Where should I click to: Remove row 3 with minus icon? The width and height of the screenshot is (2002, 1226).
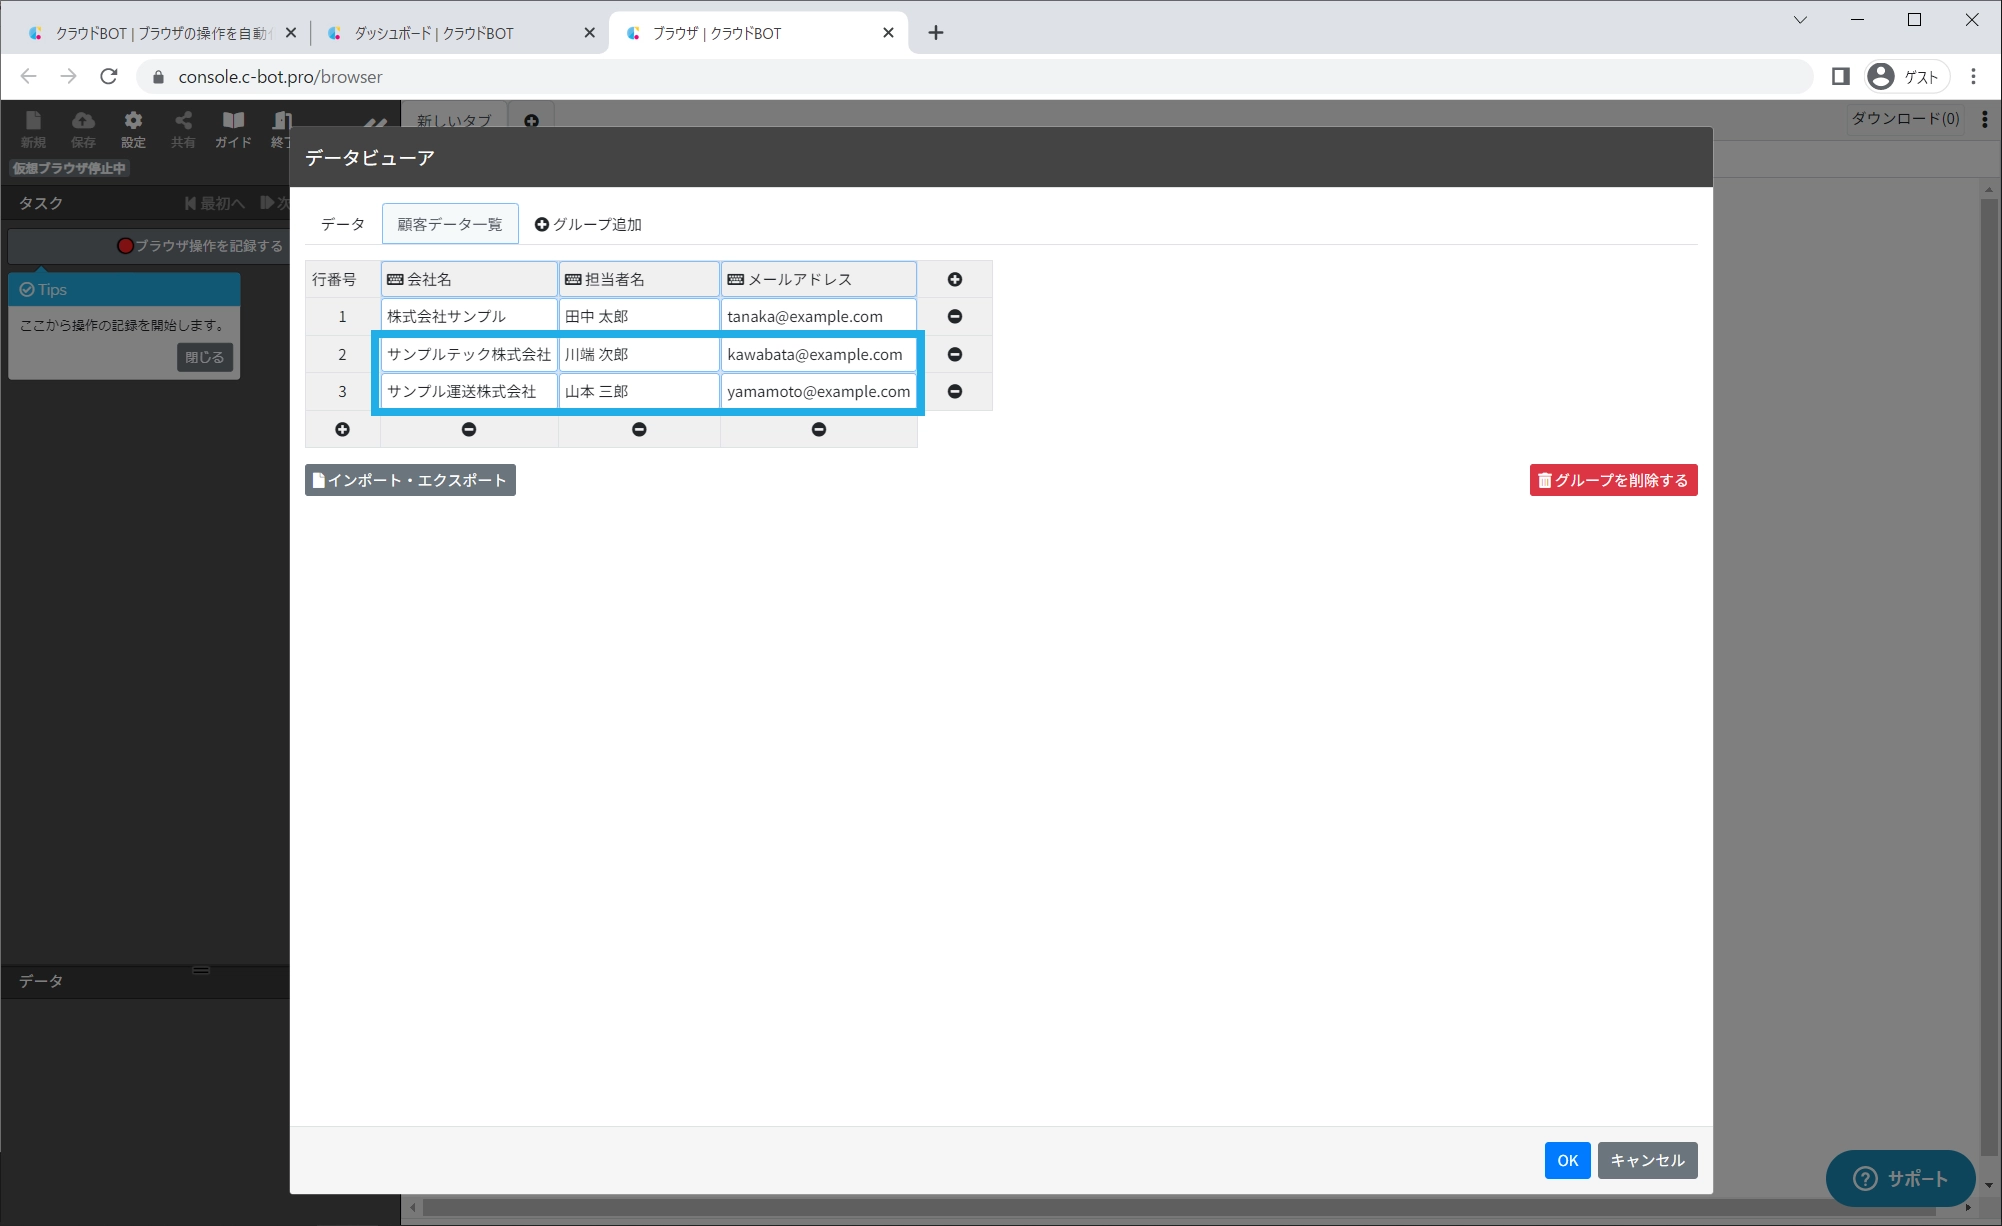click(954, 391)
